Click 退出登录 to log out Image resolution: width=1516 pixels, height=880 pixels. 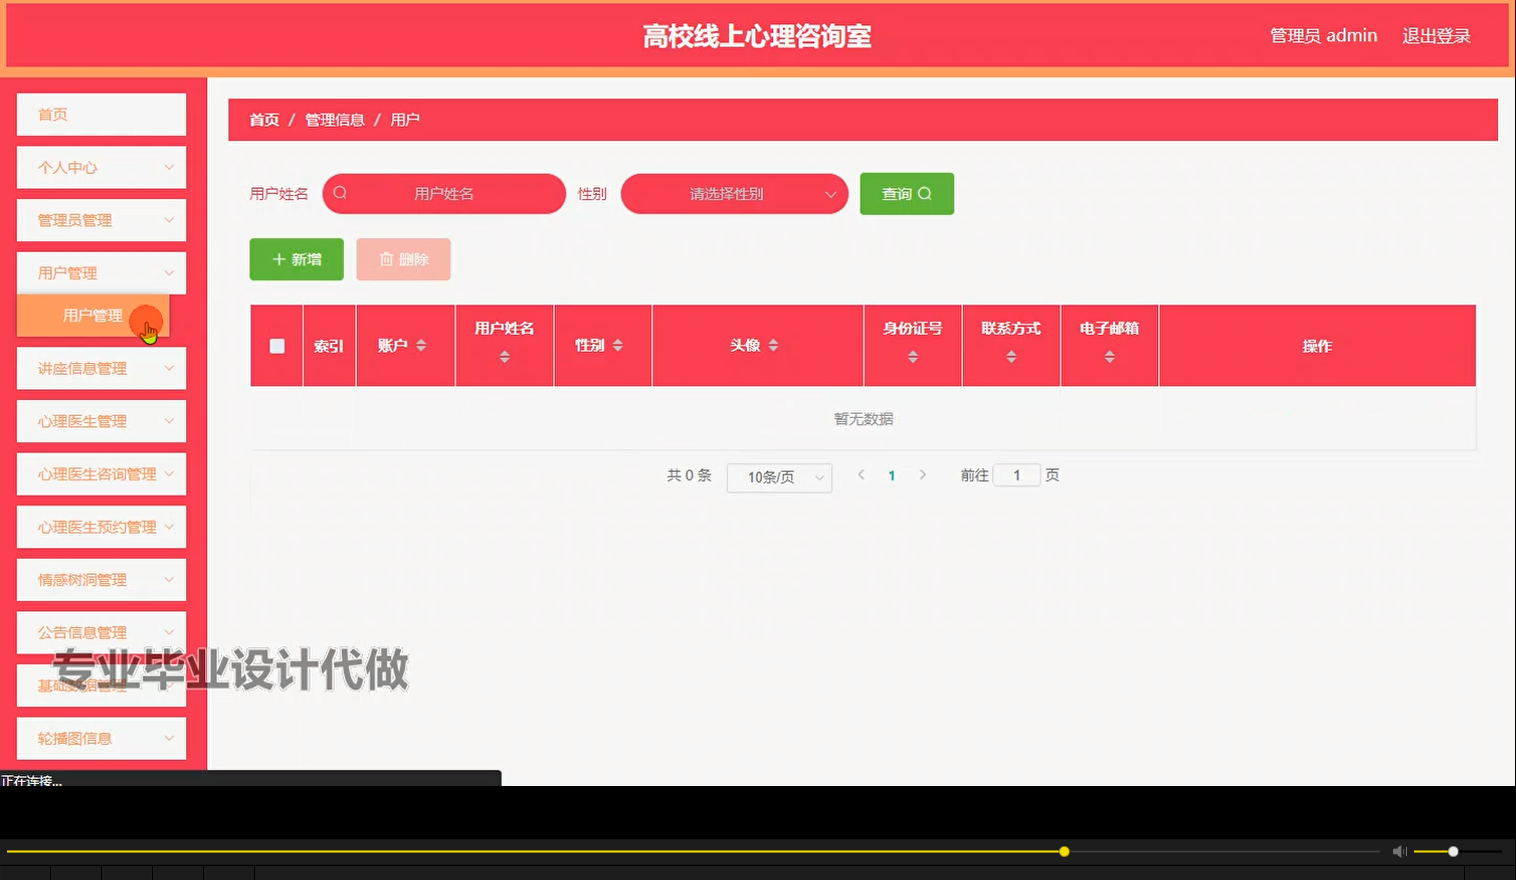[1437, 35]
